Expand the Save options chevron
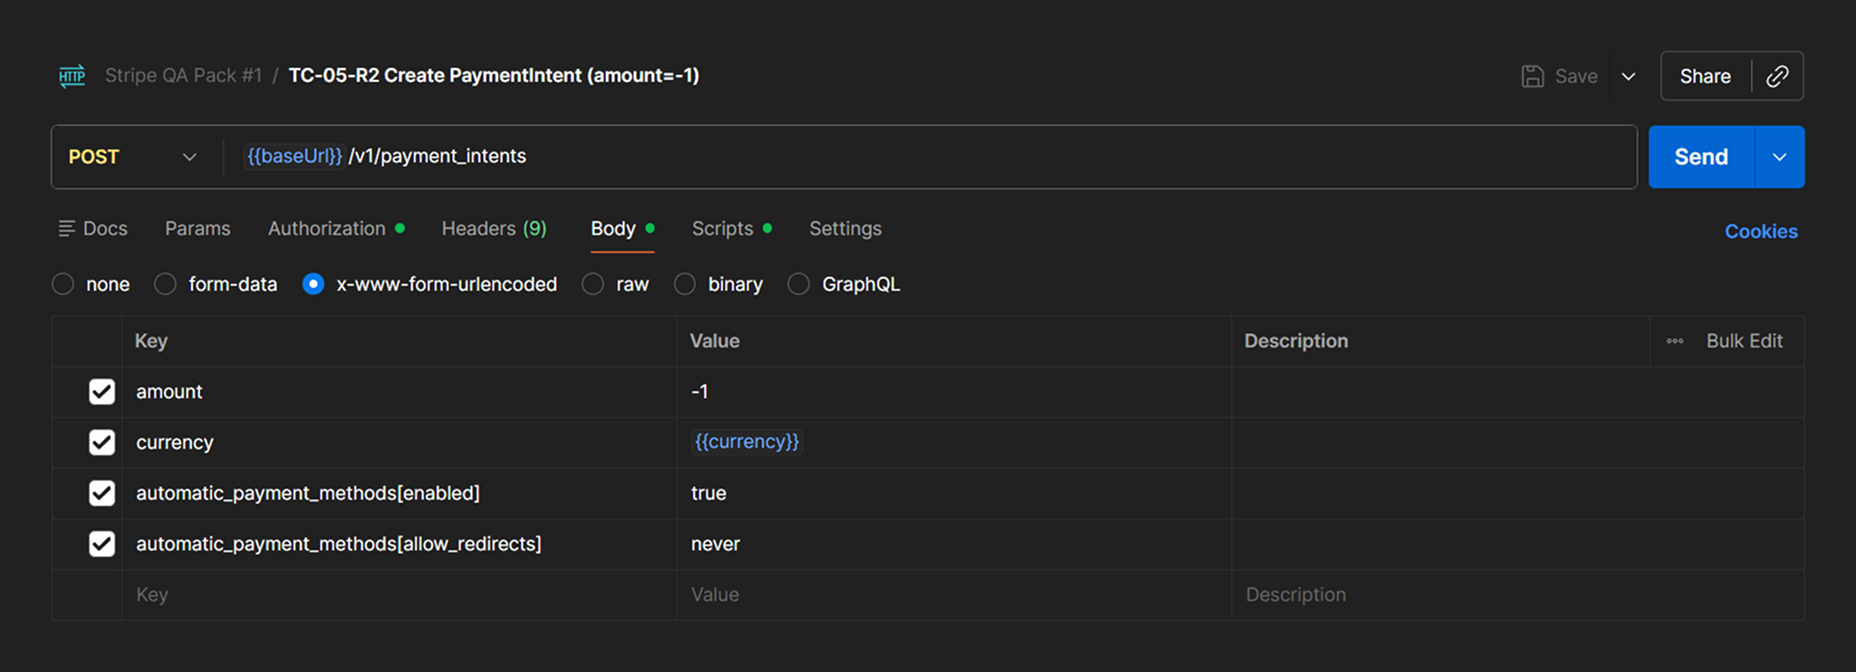This screenshot has width=1856, height=672. pos(1628,76)
